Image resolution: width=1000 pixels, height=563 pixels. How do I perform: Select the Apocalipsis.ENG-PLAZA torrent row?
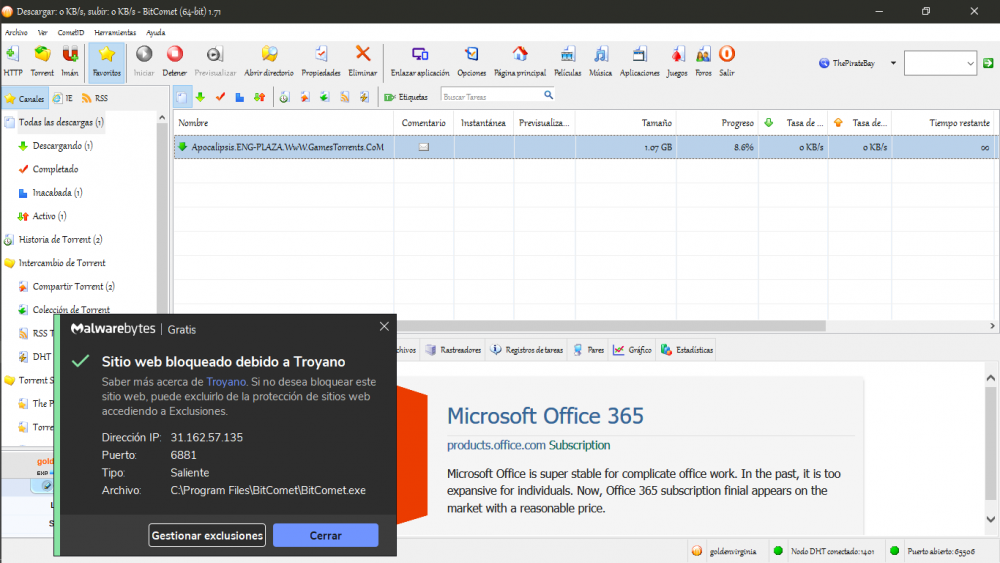[x=585, y=147]
